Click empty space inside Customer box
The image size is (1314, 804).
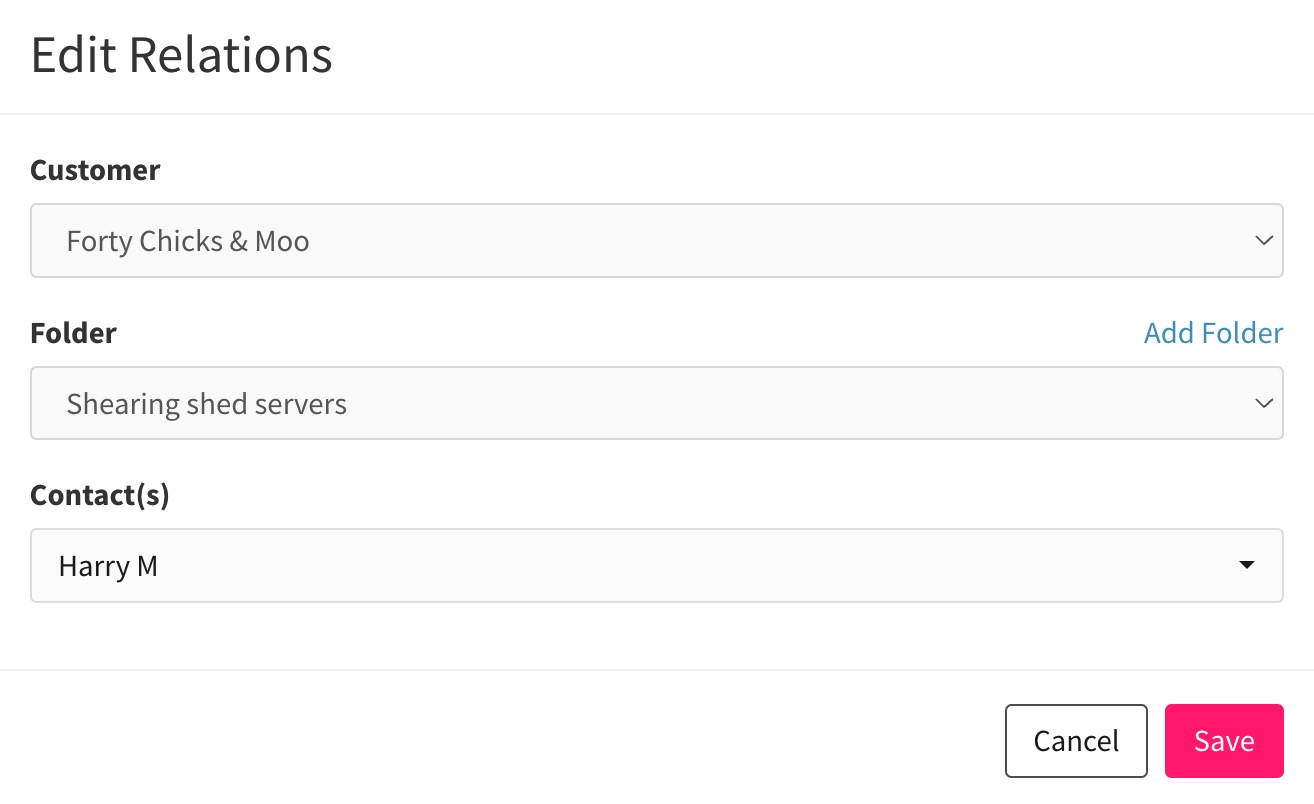(x=780, y=241)
